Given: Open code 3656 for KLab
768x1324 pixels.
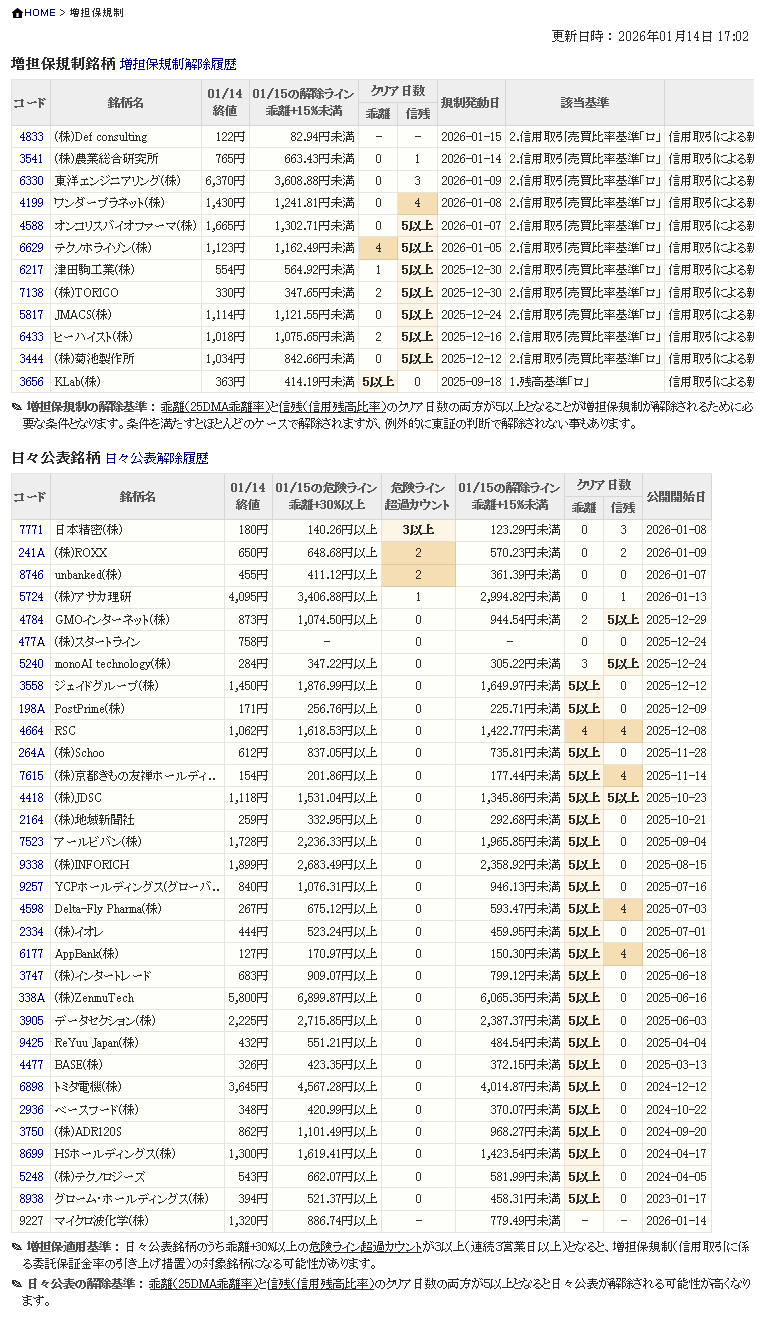Looking at the screenshot, I should 31,381.
